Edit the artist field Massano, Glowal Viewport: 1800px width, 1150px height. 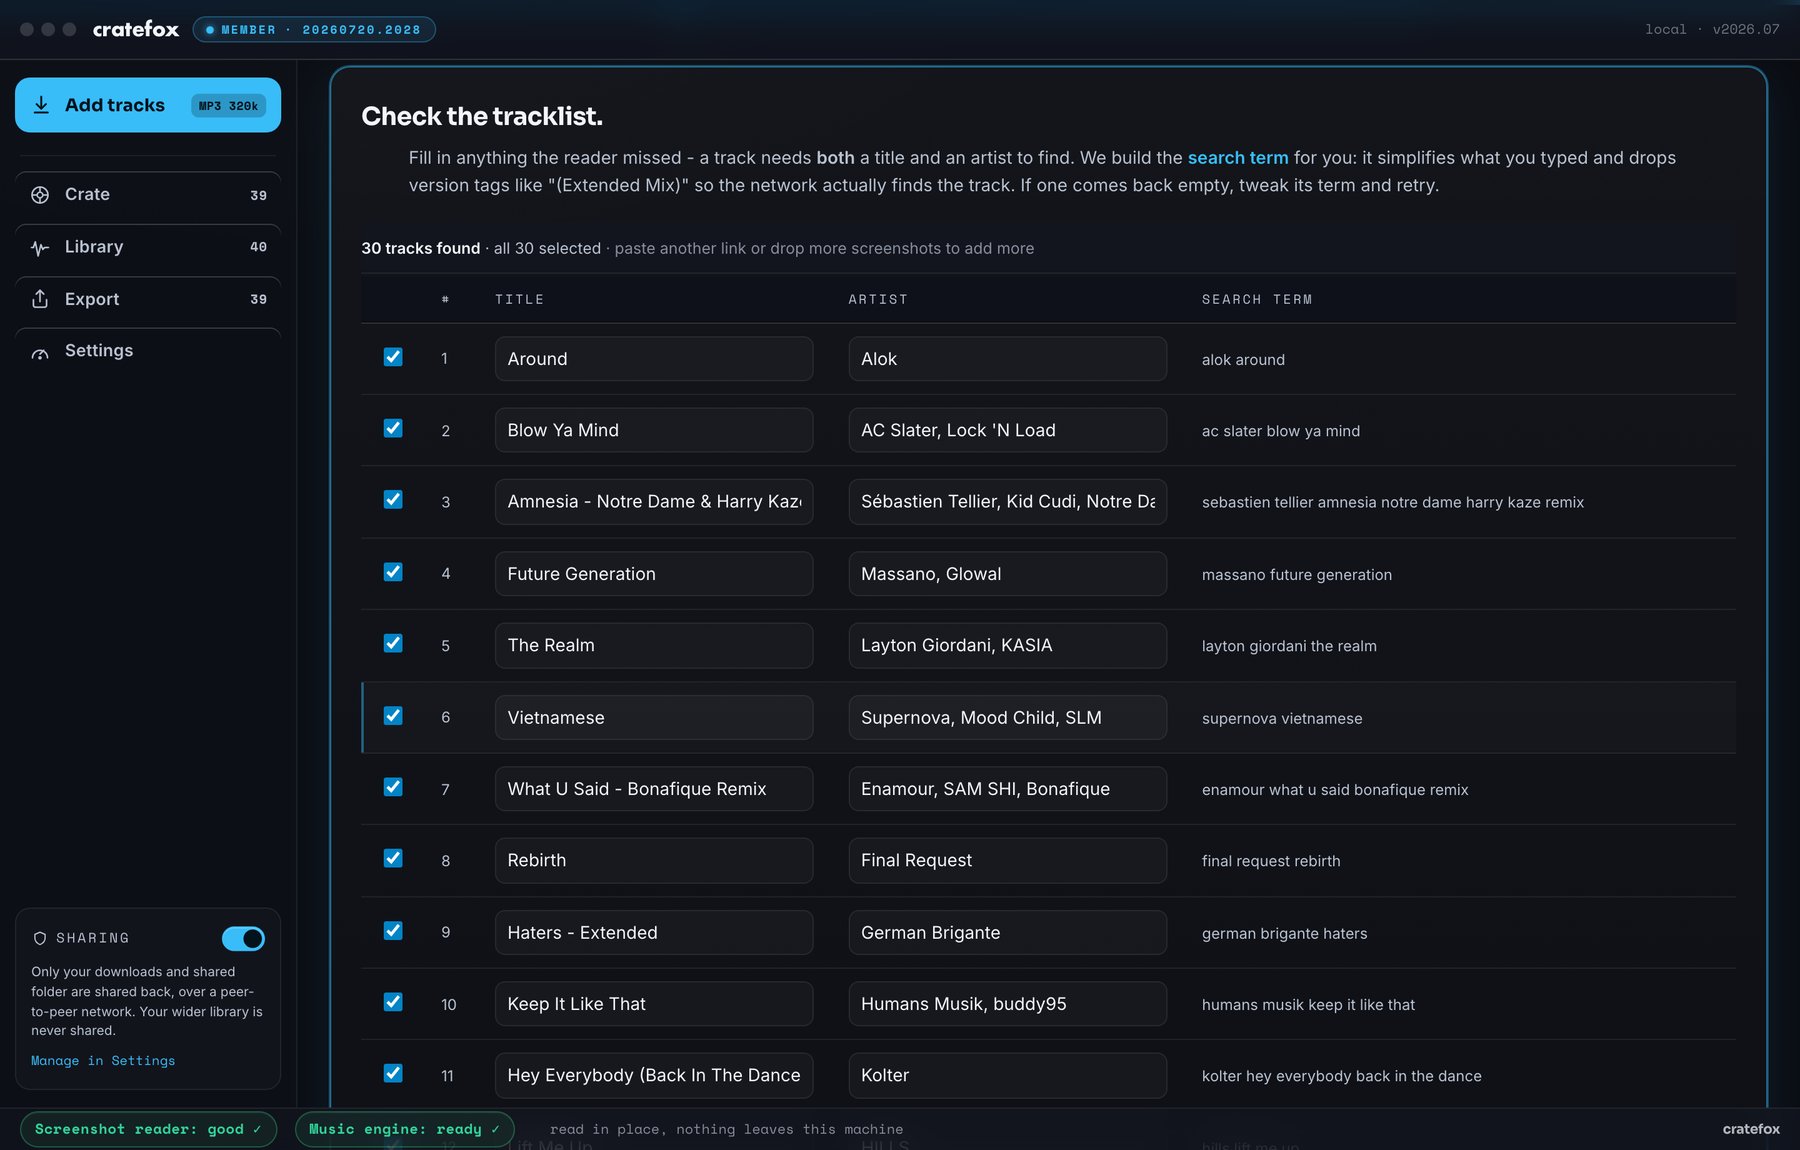pos(1008,574)
